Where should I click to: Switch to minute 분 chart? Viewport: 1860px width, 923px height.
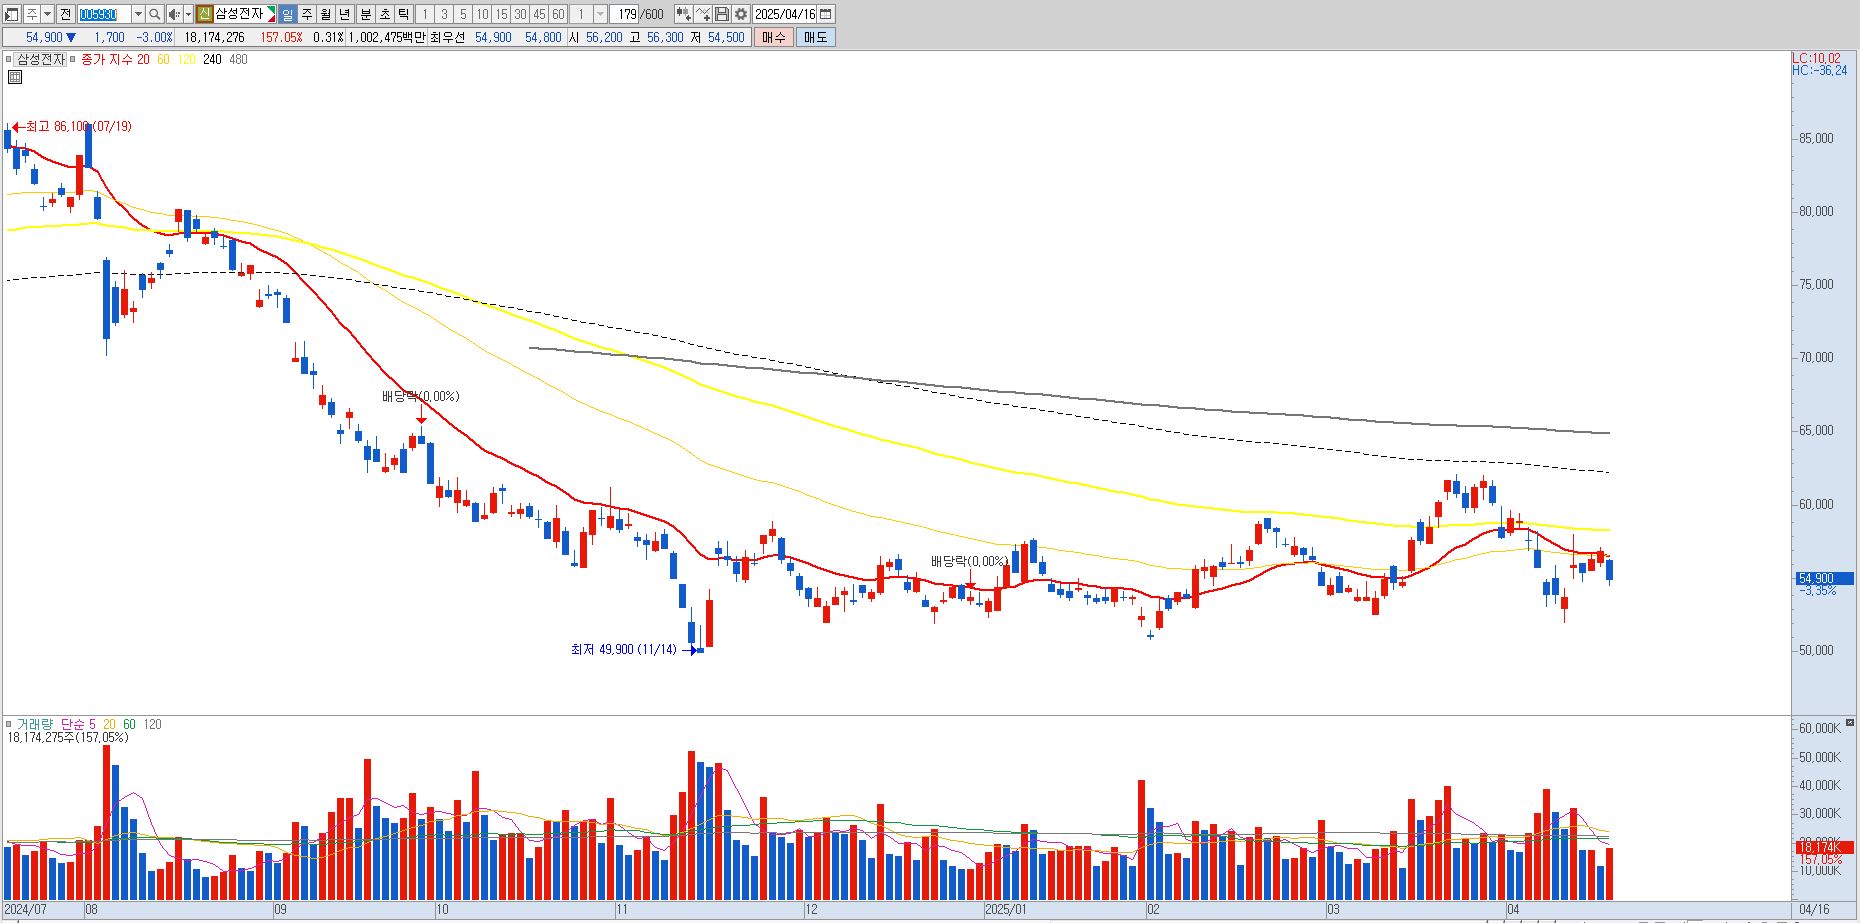pos(365,14)
